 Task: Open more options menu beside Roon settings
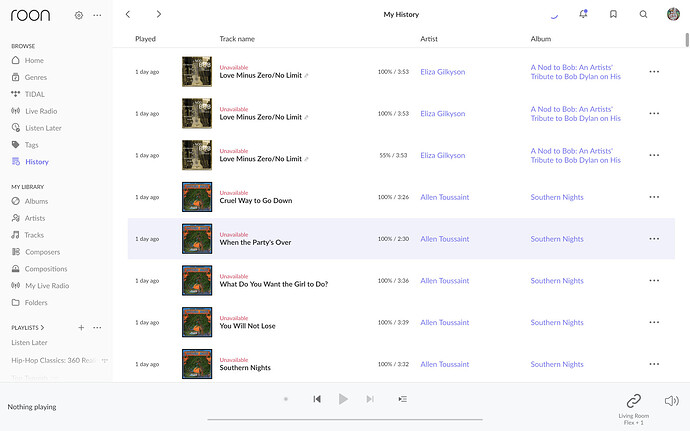pyautogui.click(x=97, y=15)
